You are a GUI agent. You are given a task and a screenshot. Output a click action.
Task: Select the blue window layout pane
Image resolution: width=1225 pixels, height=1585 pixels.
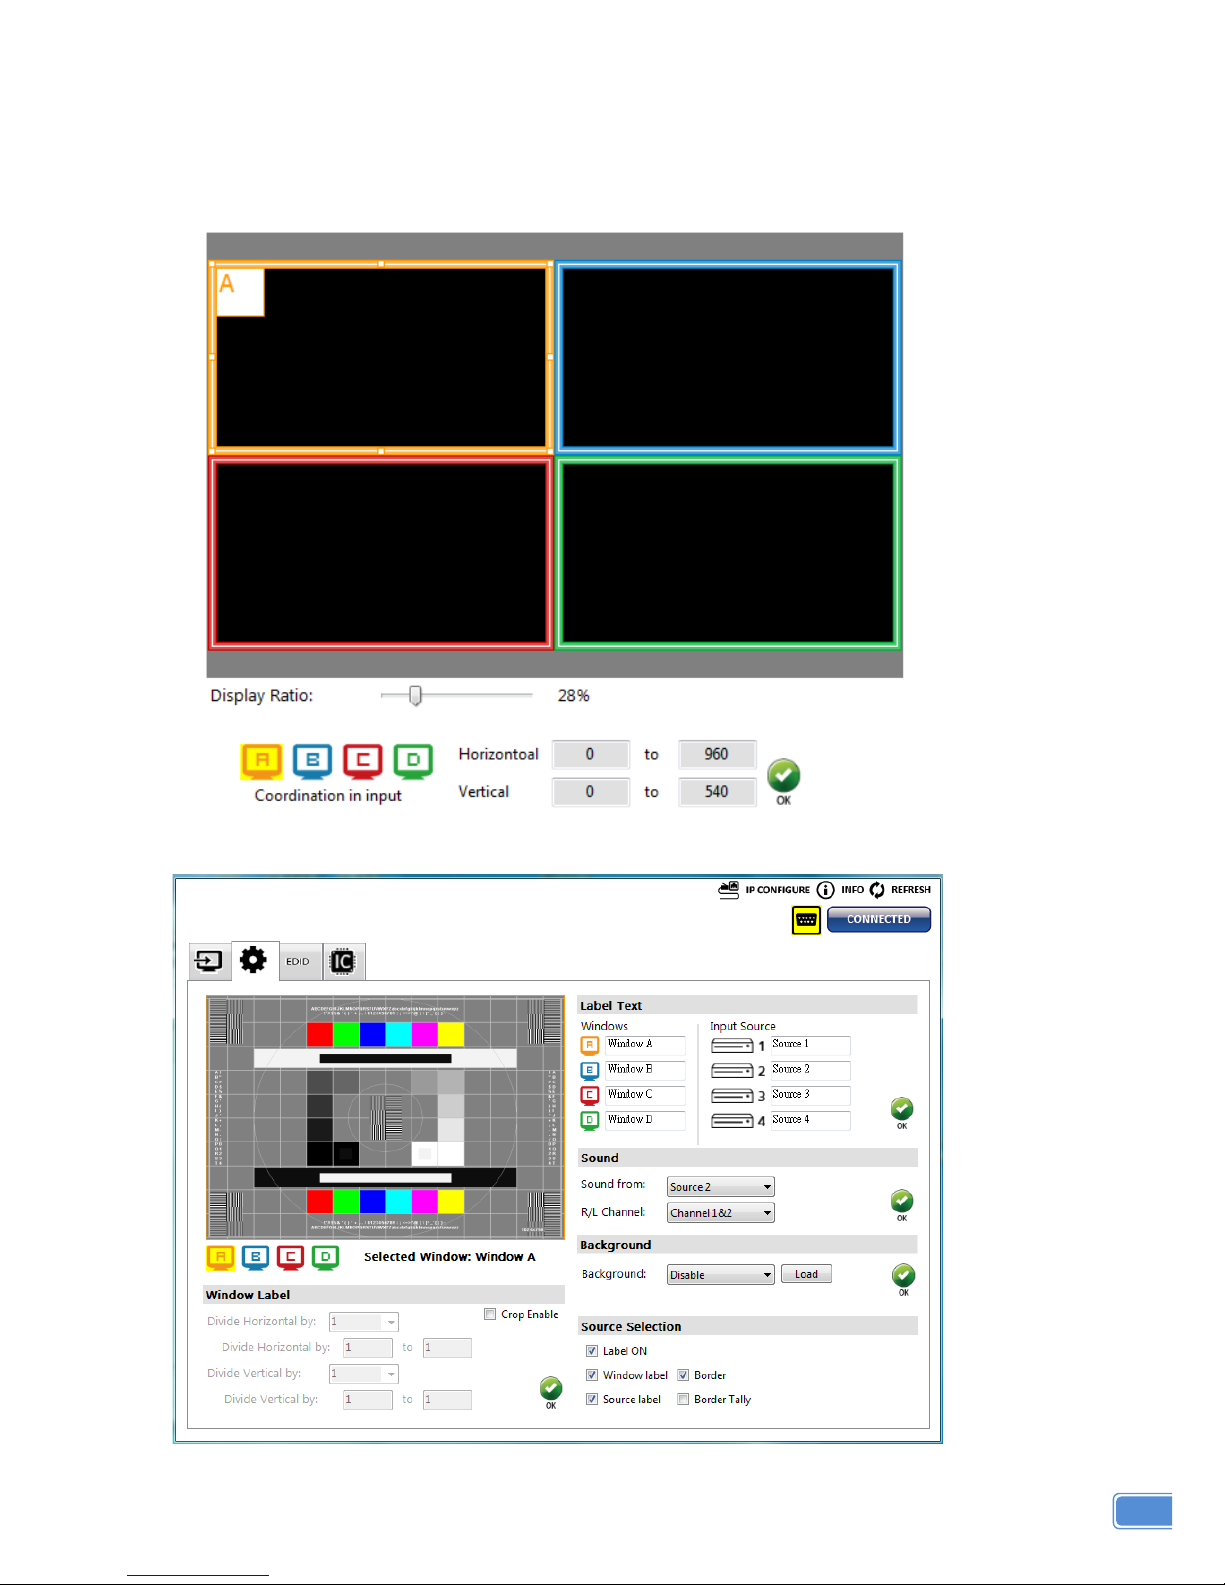pos(728,357)
